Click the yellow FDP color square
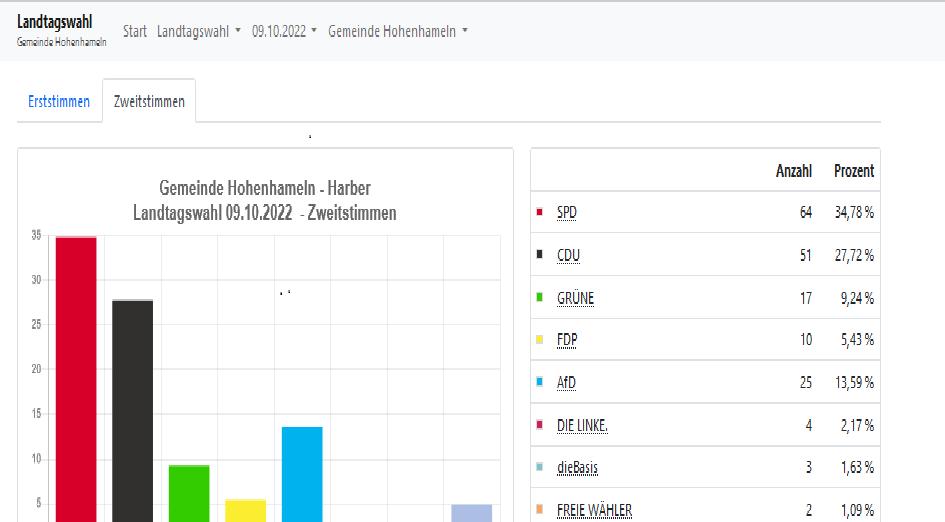 click(539, 340)
